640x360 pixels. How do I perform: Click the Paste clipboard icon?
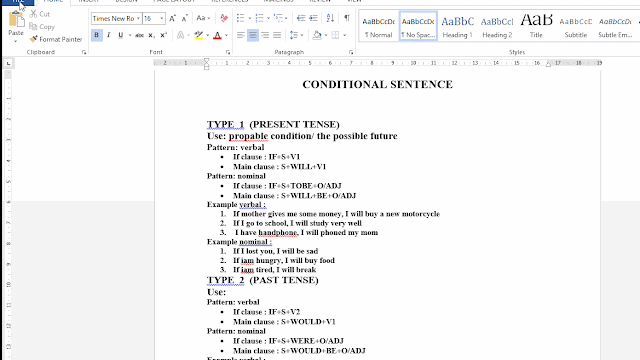pyautogui.click(x=16, y=19)
